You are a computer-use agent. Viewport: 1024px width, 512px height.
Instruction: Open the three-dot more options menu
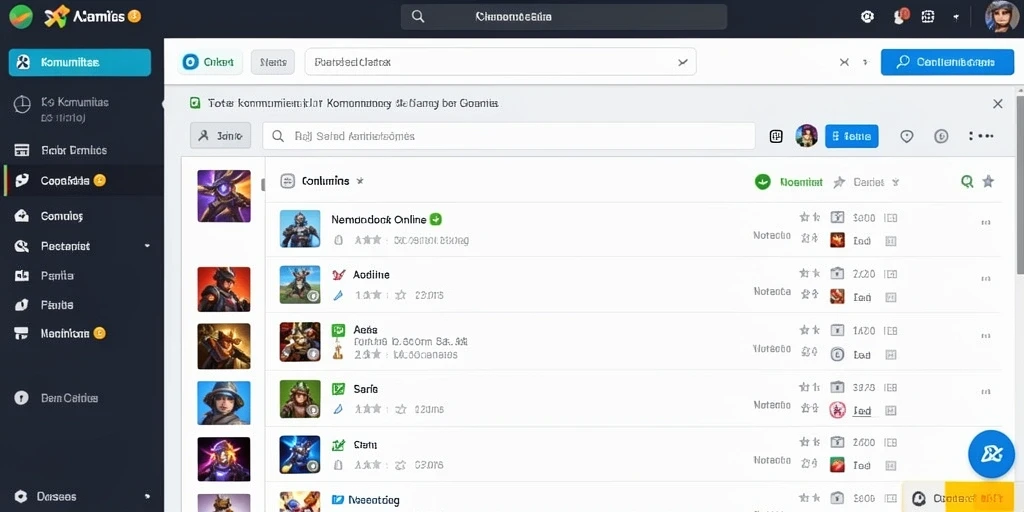point(981,136)
